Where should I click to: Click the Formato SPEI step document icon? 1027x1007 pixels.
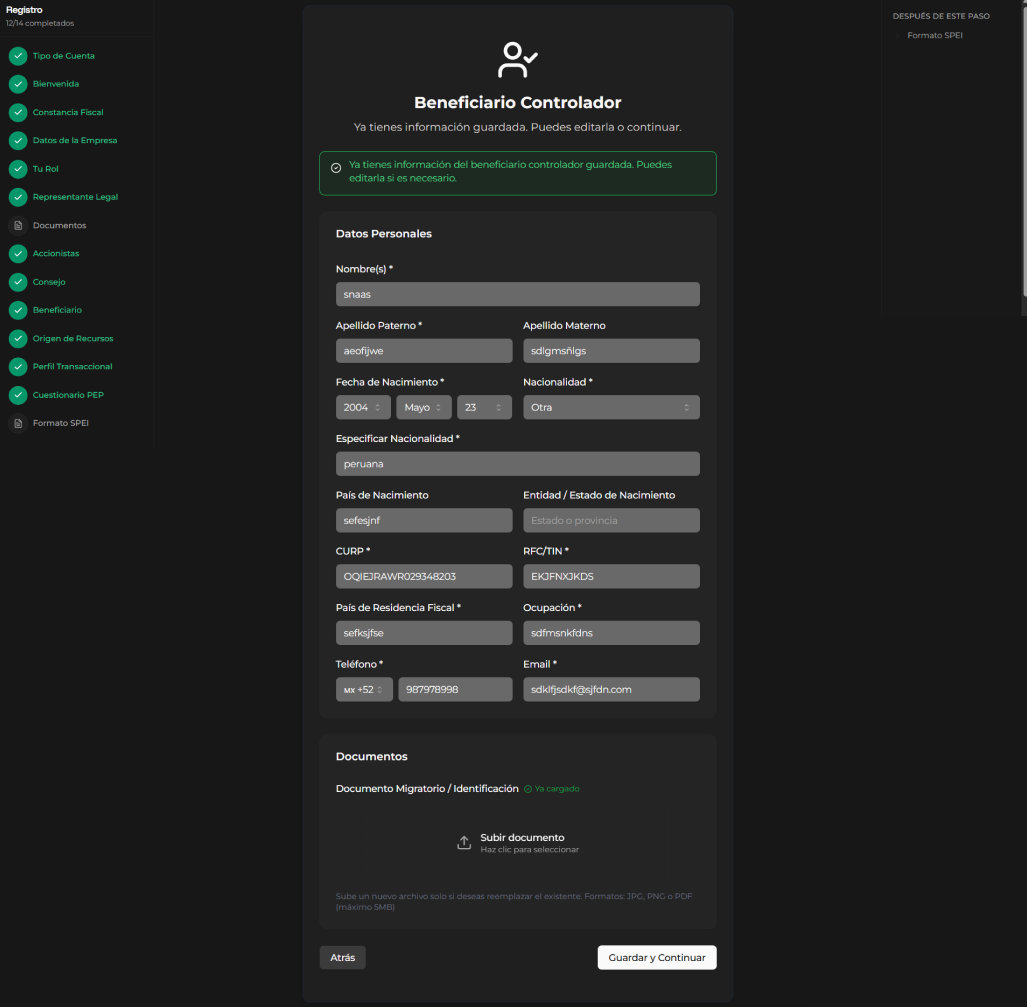(x=18, y=423)
